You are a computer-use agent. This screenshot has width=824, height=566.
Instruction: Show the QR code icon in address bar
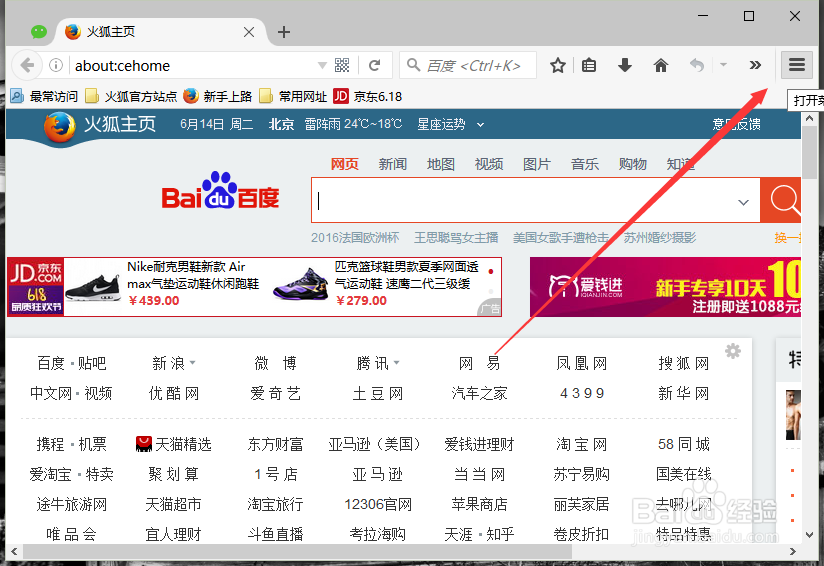(342, 65)
